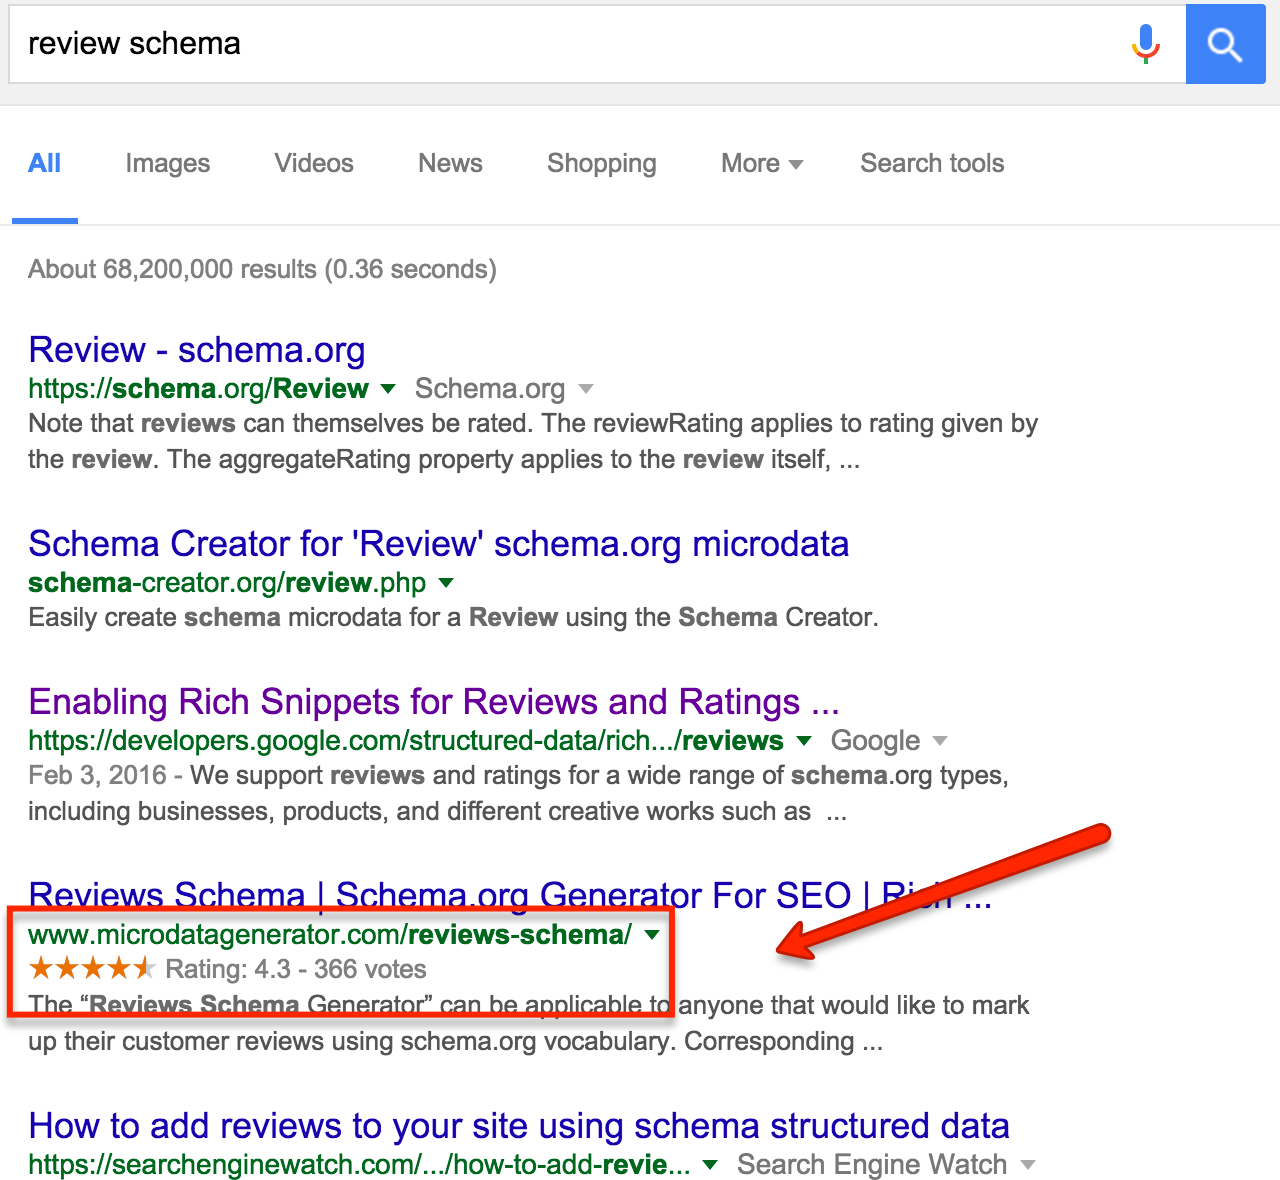Select the All tab
The width and height of the screenshot is (1280, 1180).
pyautogui.click(x=45, y=163)
